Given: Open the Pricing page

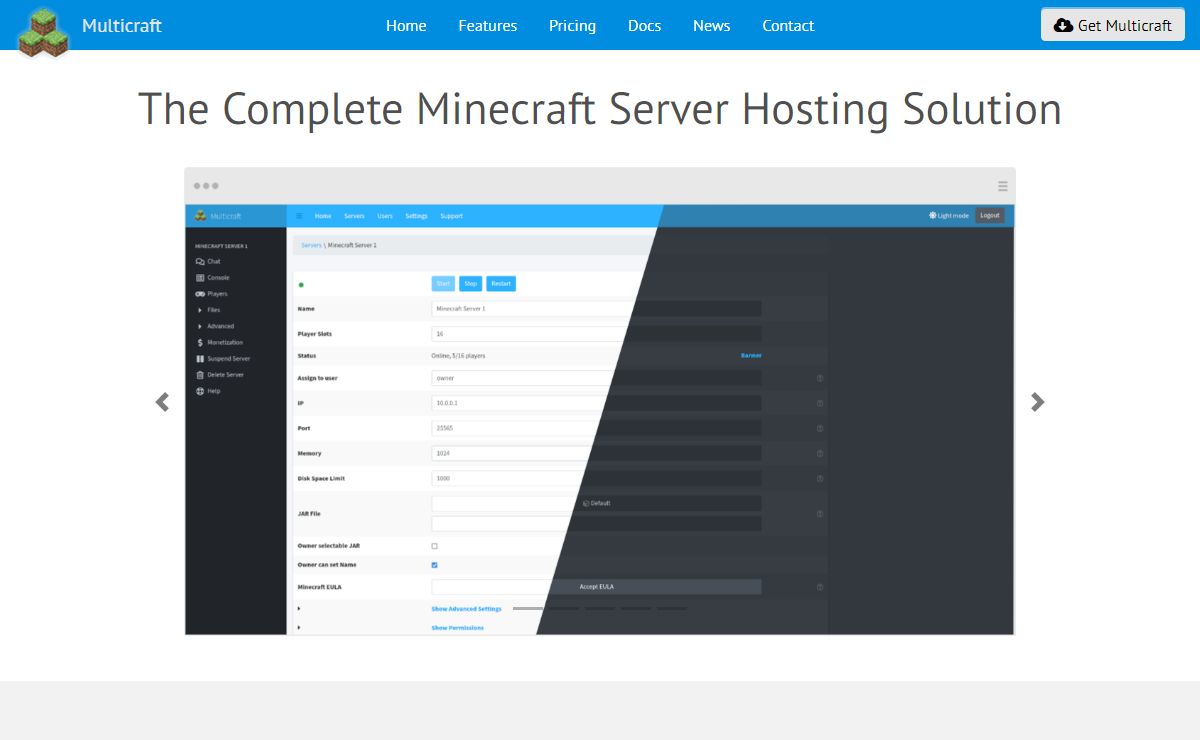Looking at the screenshot, I should pyautogui.click(x=572, y=25).
